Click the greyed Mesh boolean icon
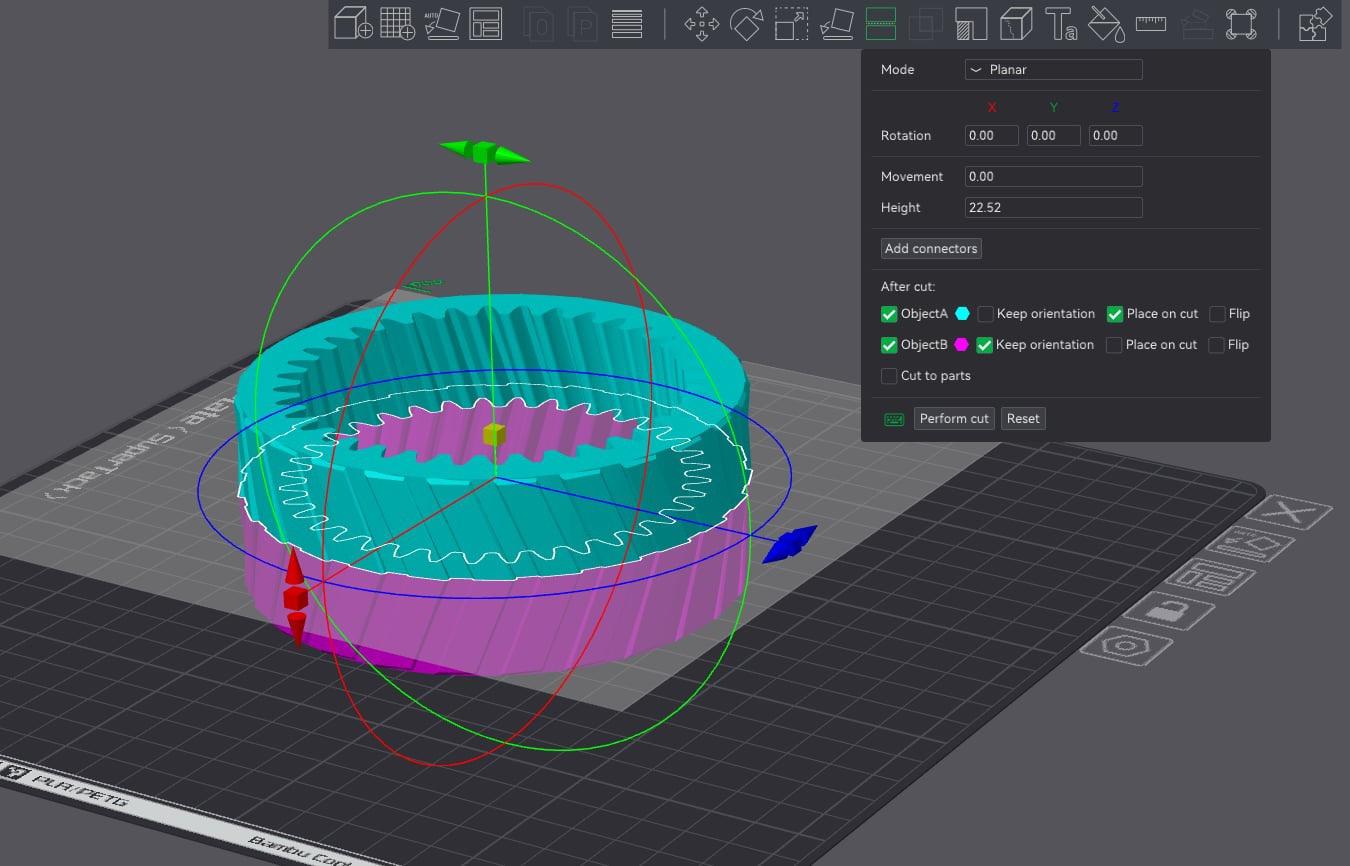1350x866 pixels. 925,23
